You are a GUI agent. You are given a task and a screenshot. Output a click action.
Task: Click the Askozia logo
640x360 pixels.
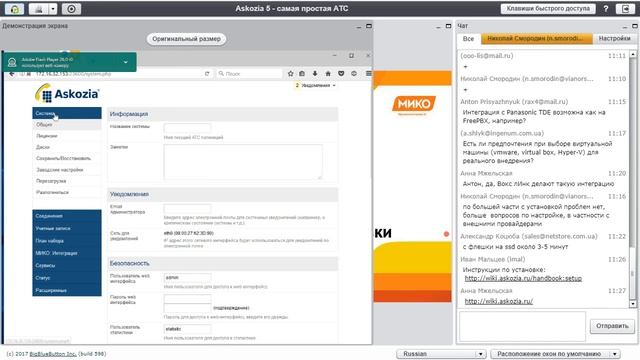pyautogui.click(x=67, y=93)
